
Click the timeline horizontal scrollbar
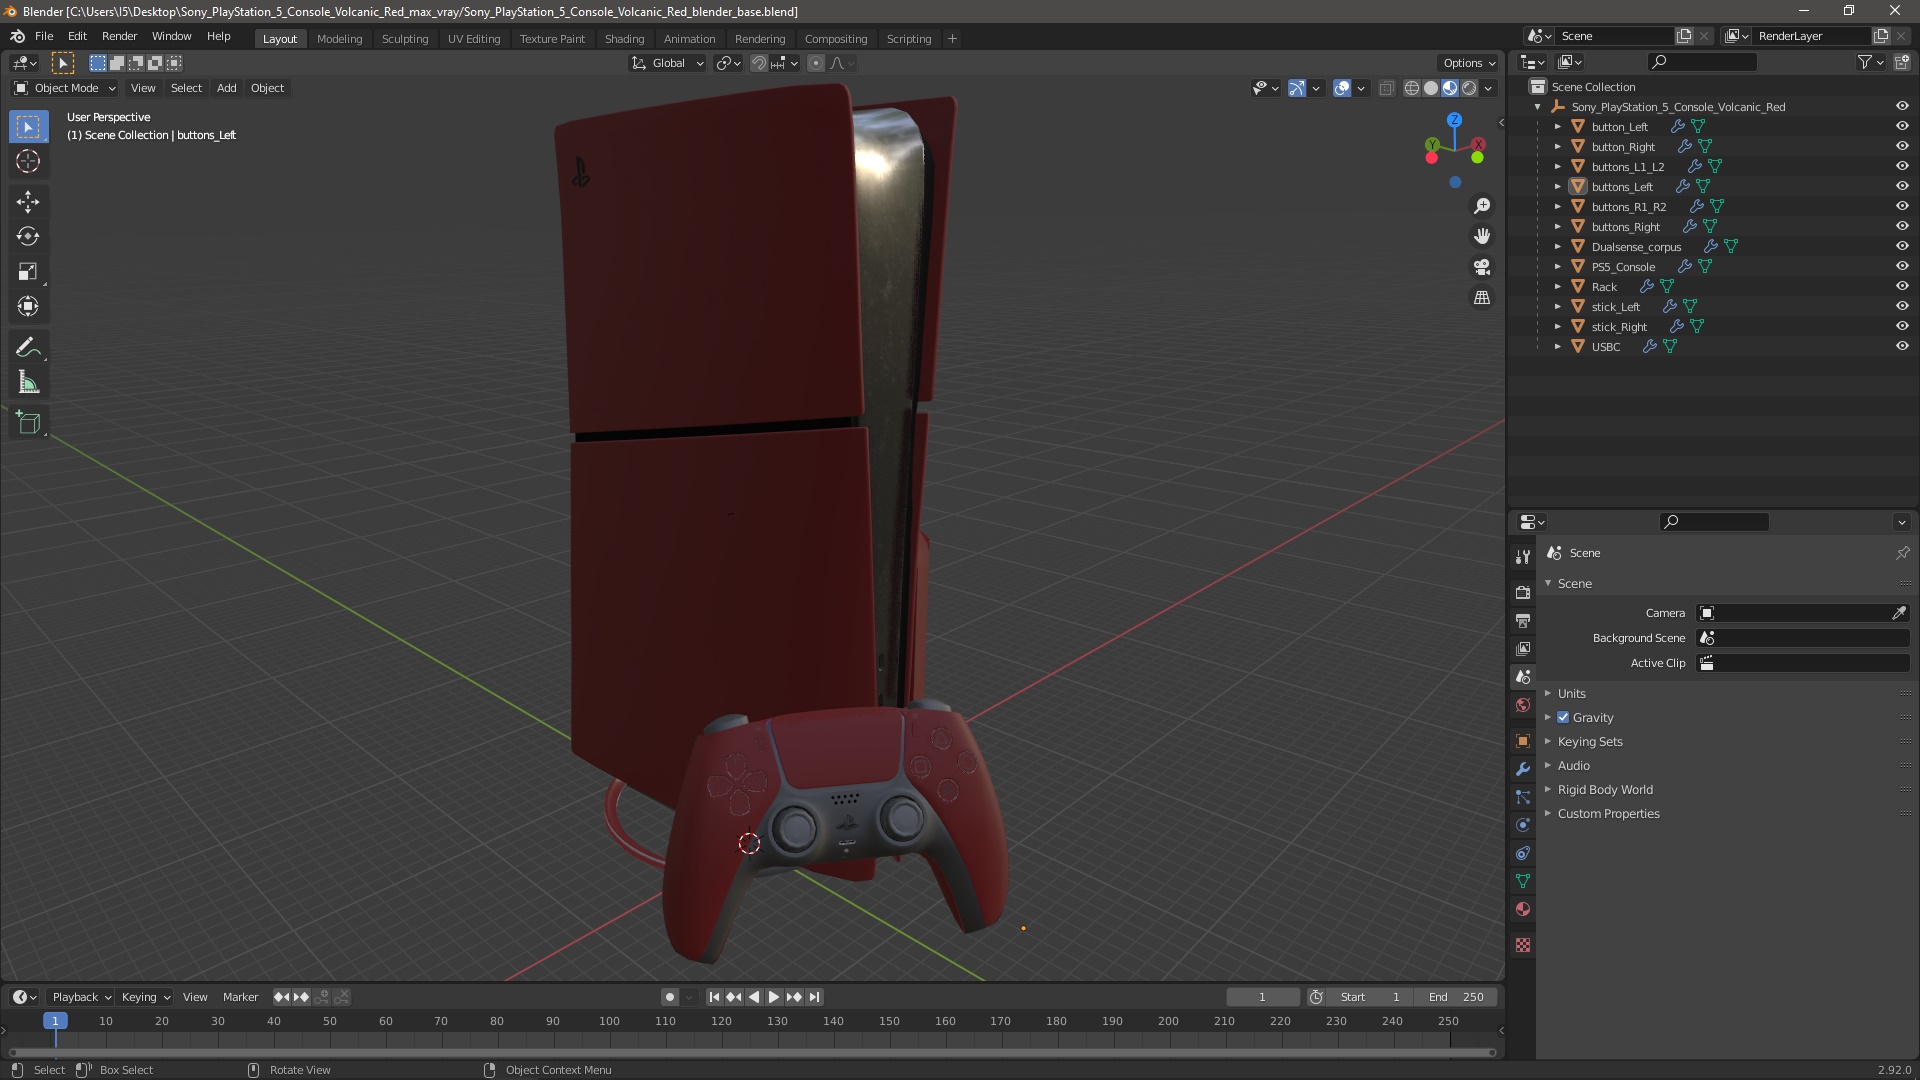pos(752,1052)
